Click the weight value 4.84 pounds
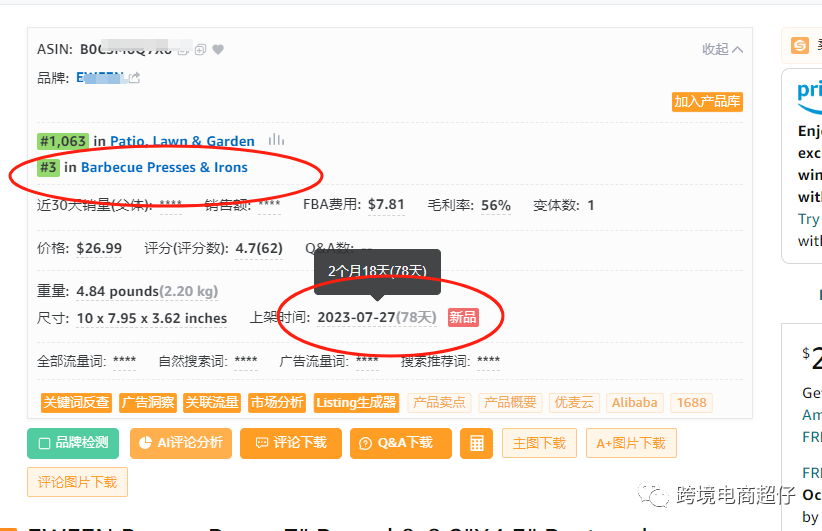 tap(117, 291)
